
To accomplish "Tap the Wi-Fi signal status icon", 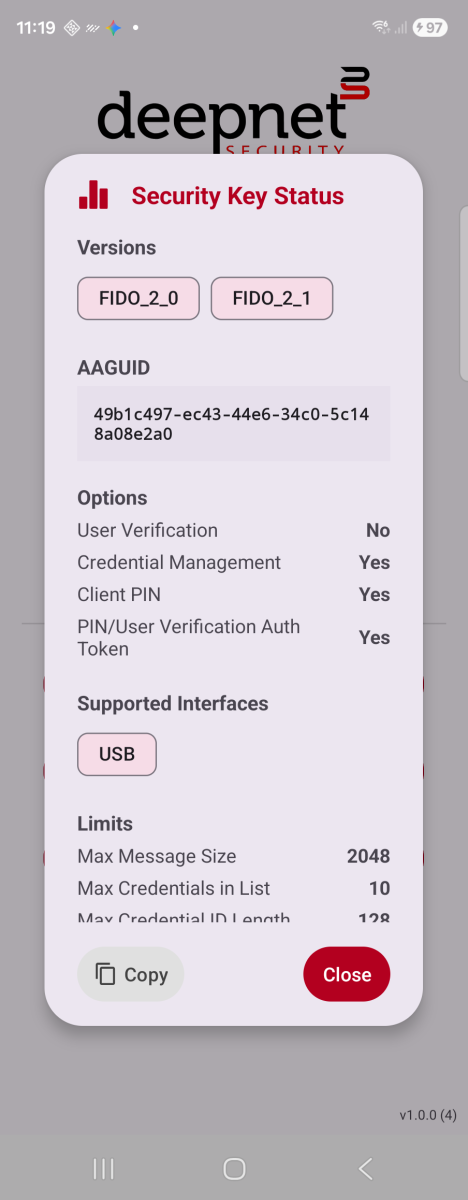I will coord(381,28).
